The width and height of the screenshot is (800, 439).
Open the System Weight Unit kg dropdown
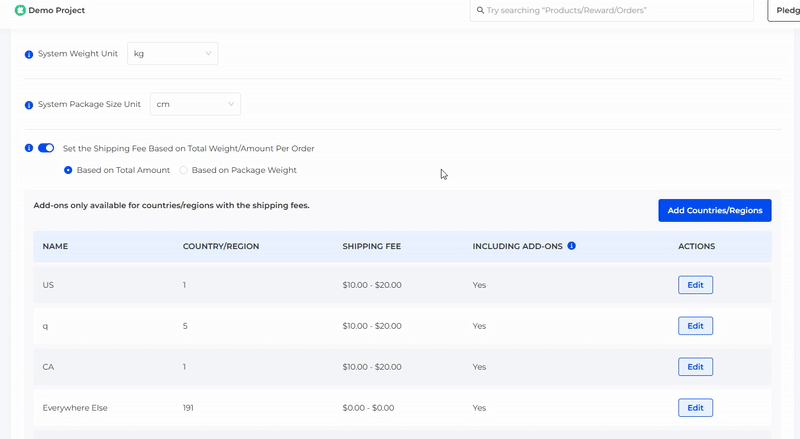click(x=172, y=53)
